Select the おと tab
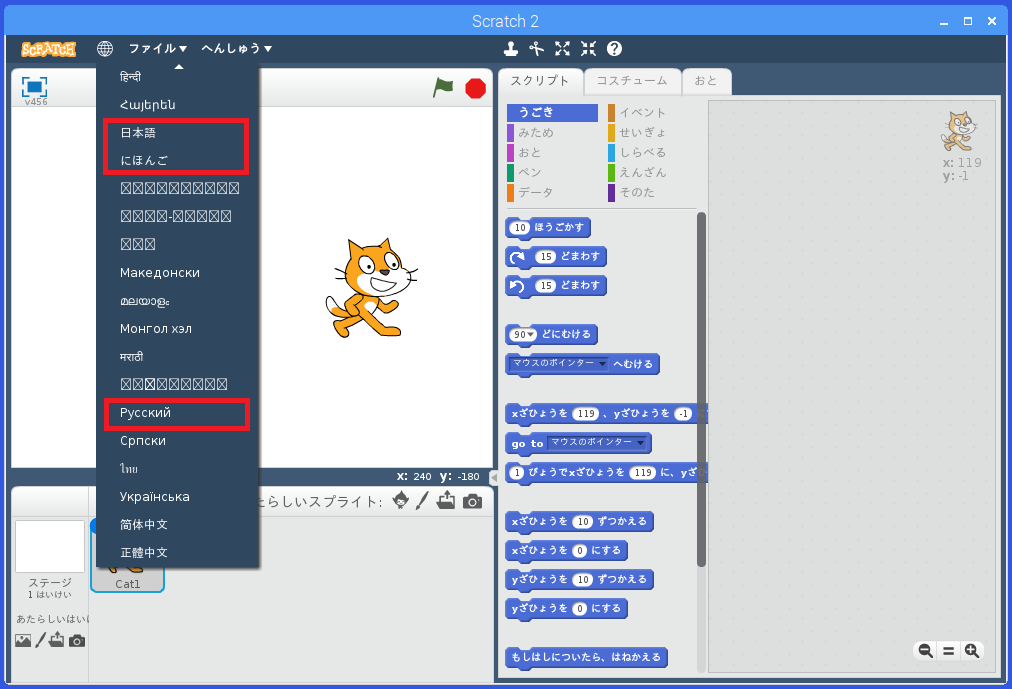This screenshot has width=1012, height=689. pyautogui.click(x=706, y=81)
